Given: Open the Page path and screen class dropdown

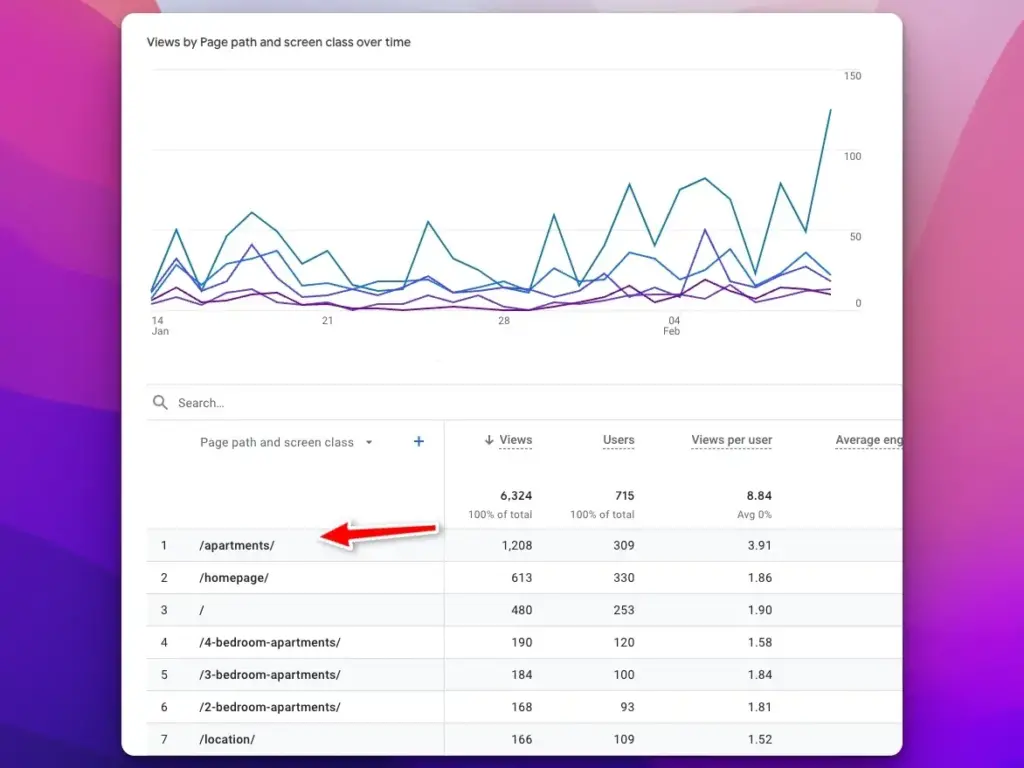Looking at the screenshot, I should coord(369,442).
